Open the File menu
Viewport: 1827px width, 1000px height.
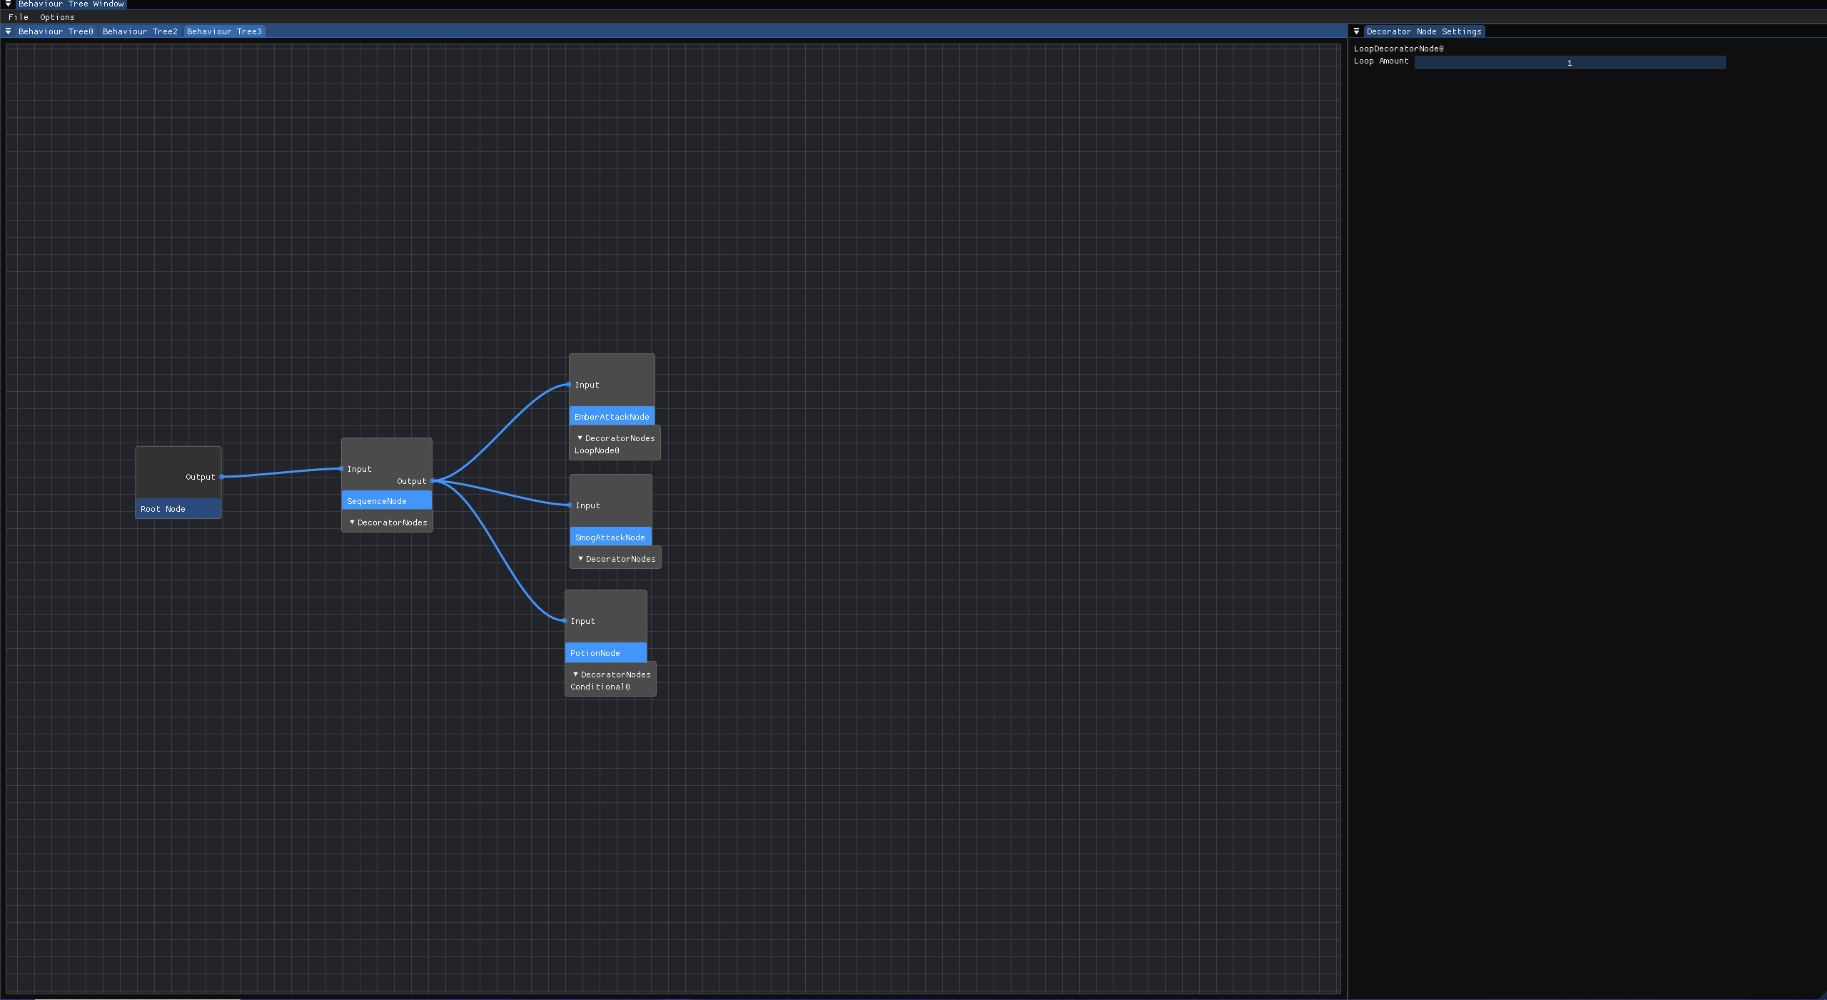click(18, 17)
